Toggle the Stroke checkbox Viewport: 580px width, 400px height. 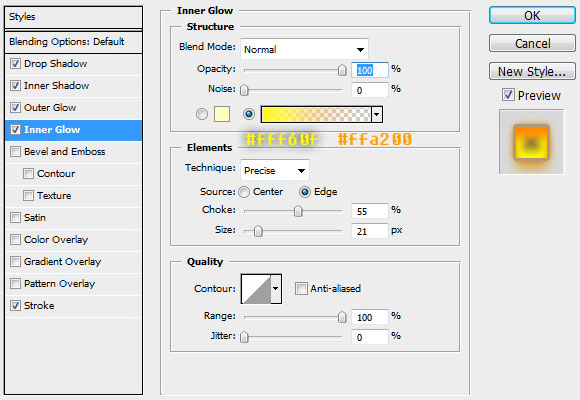pyautogui.click(x=15, y=306)
